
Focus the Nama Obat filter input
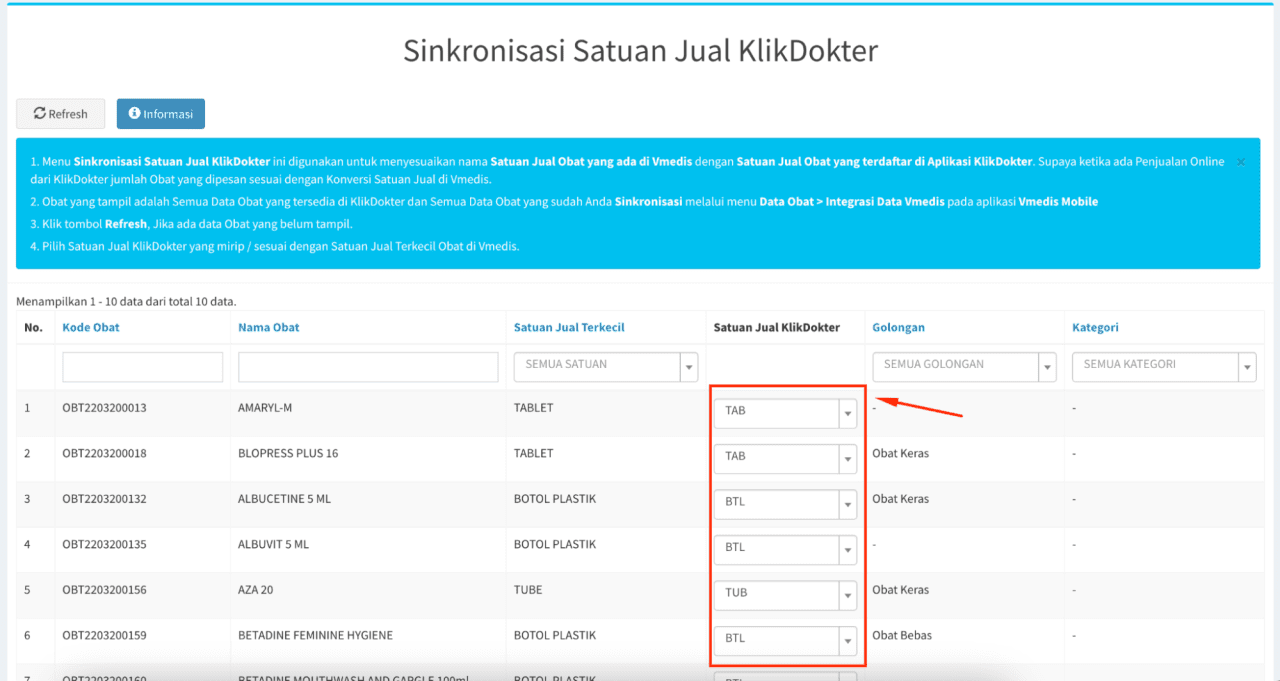(x=368, y=367)
